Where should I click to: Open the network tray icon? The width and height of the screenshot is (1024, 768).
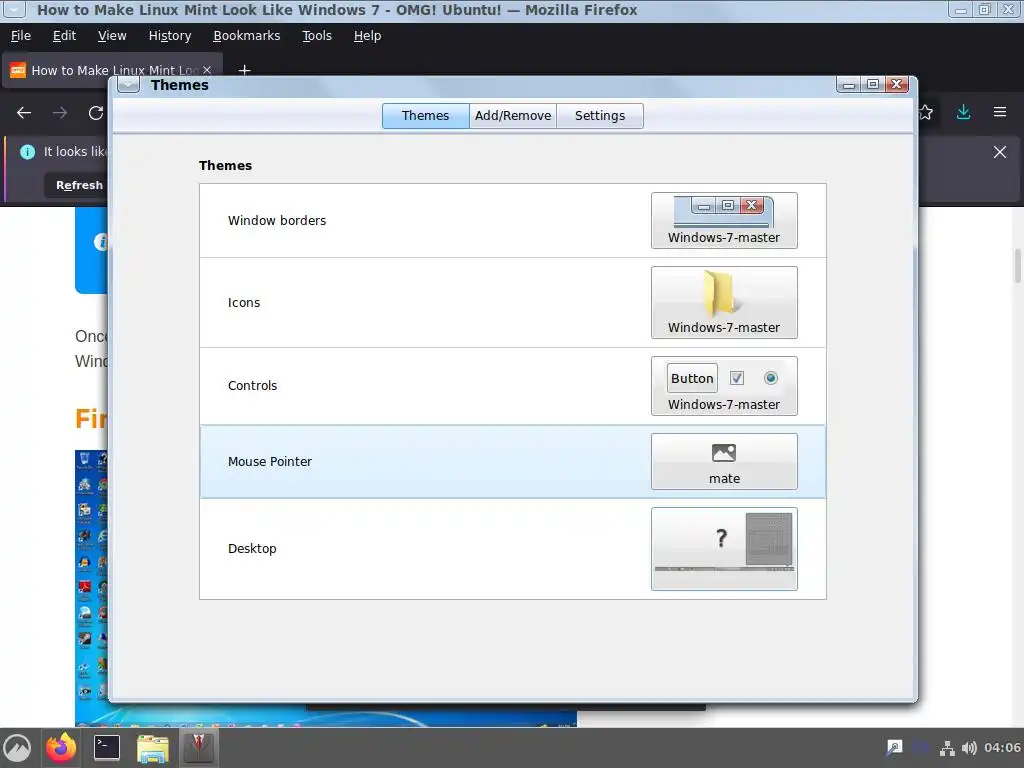947,748
